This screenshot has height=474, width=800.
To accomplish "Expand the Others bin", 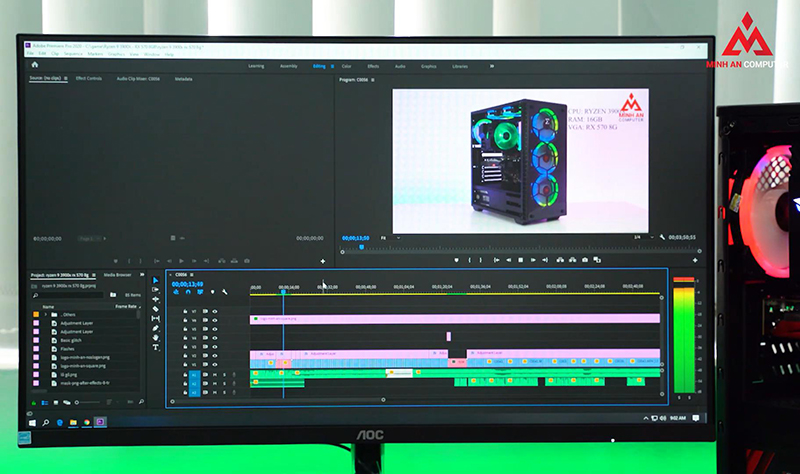I will [x=45, y=315].
